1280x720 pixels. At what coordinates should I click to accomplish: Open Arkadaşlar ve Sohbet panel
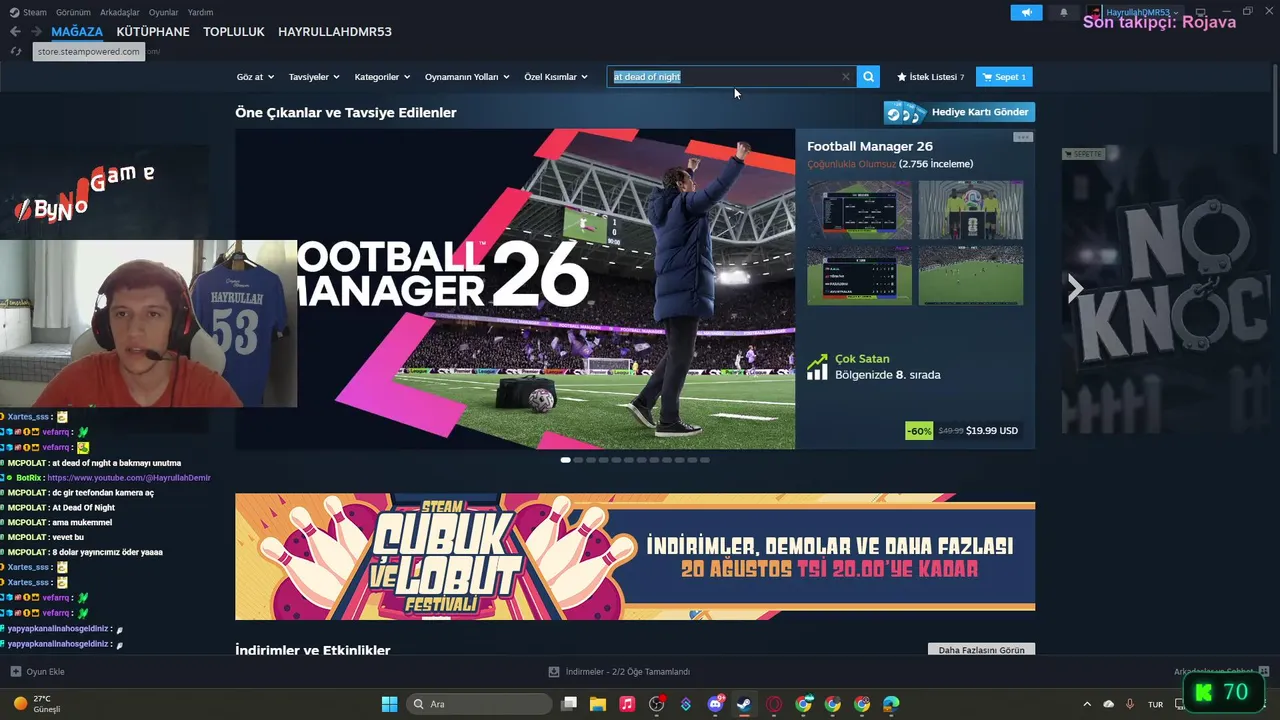click(x=1221, y=672)
